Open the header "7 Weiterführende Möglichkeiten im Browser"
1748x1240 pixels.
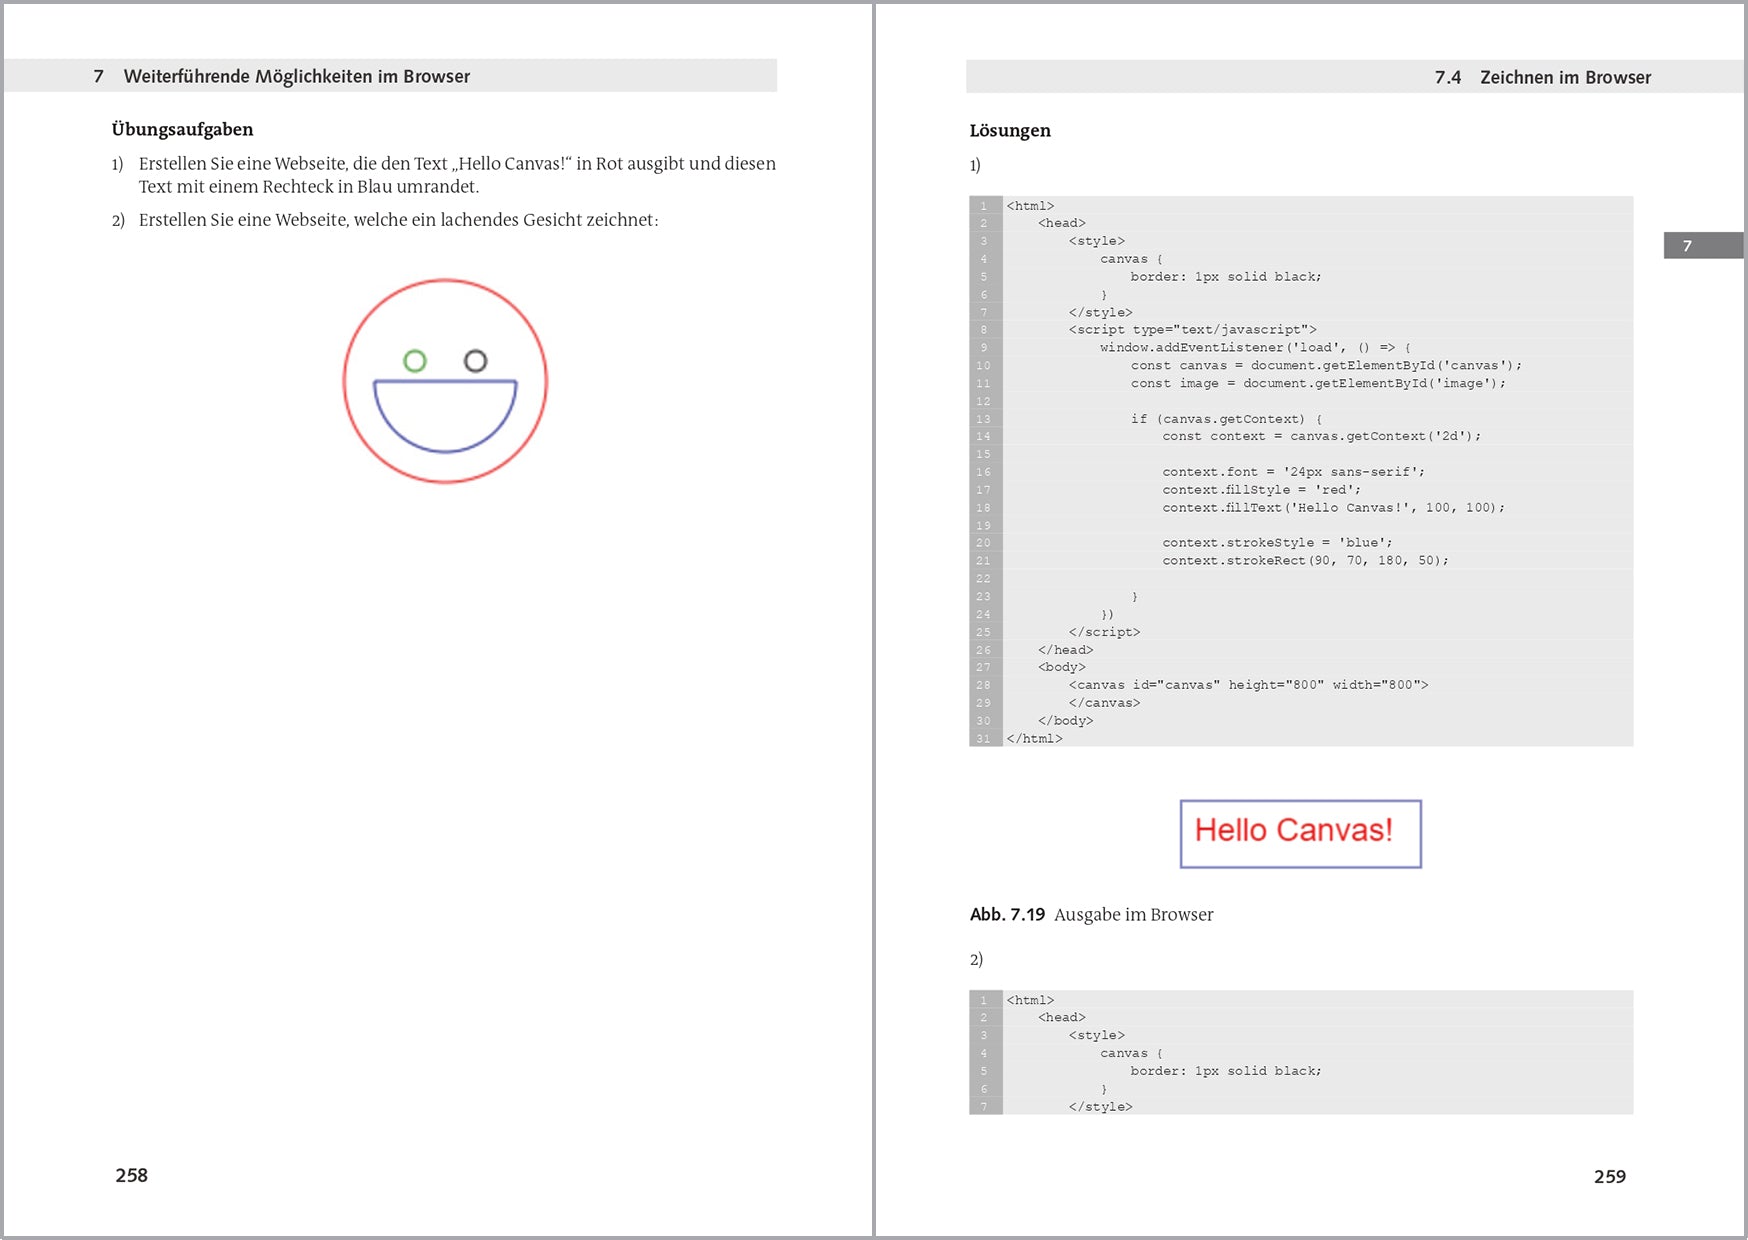coord(283,76)
